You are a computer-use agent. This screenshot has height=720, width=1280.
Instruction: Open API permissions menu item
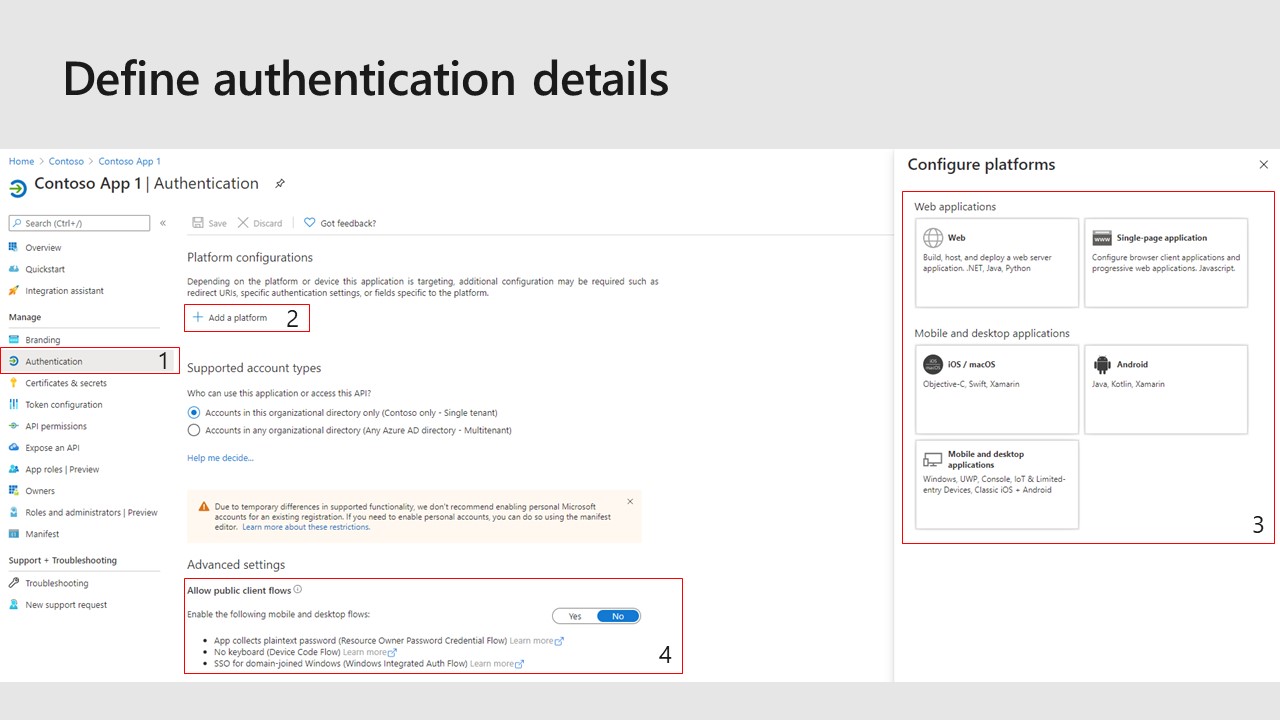[56, 426]
